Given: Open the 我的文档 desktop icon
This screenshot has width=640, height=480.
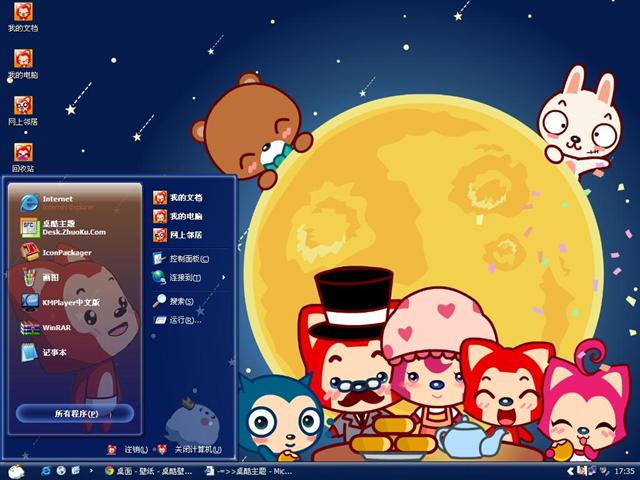Looking at the screenshot, I should point(23,17).
